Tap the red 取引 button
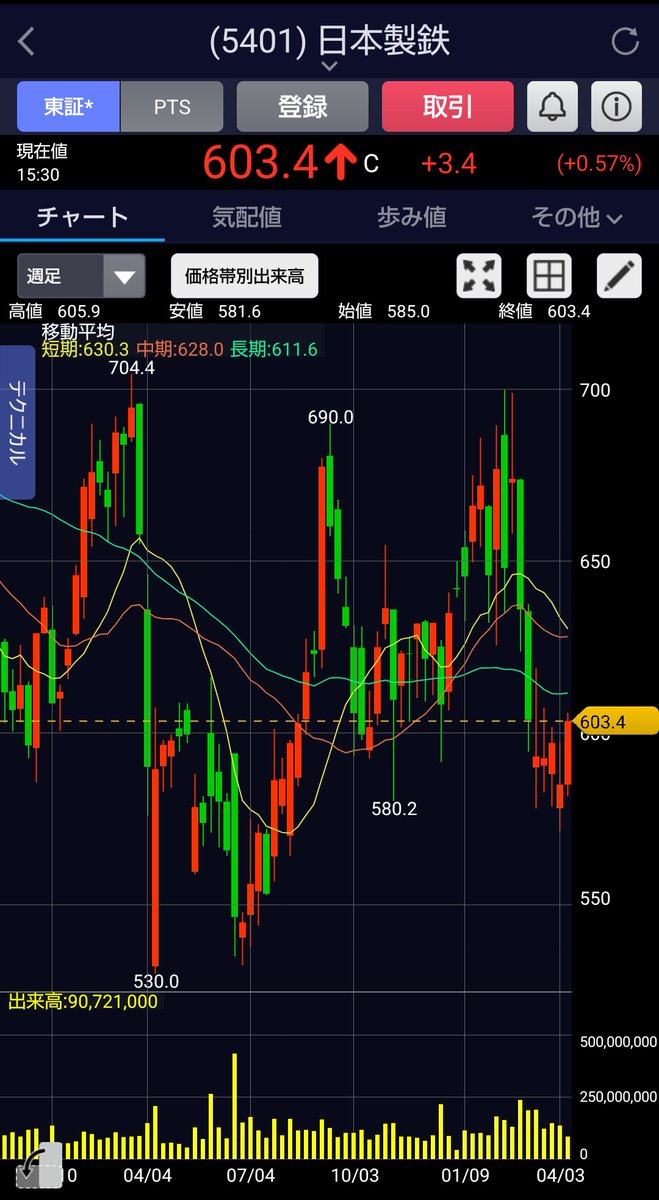Viewport: 659px width, 1200px height. (448, 107)
